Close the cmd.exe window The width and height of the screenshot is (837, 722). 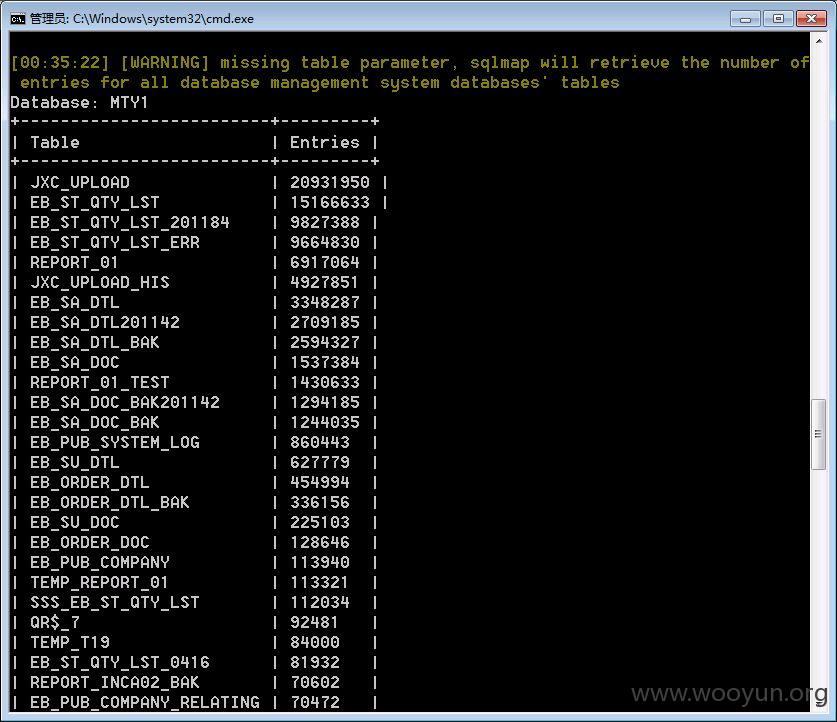coord(811,19)
